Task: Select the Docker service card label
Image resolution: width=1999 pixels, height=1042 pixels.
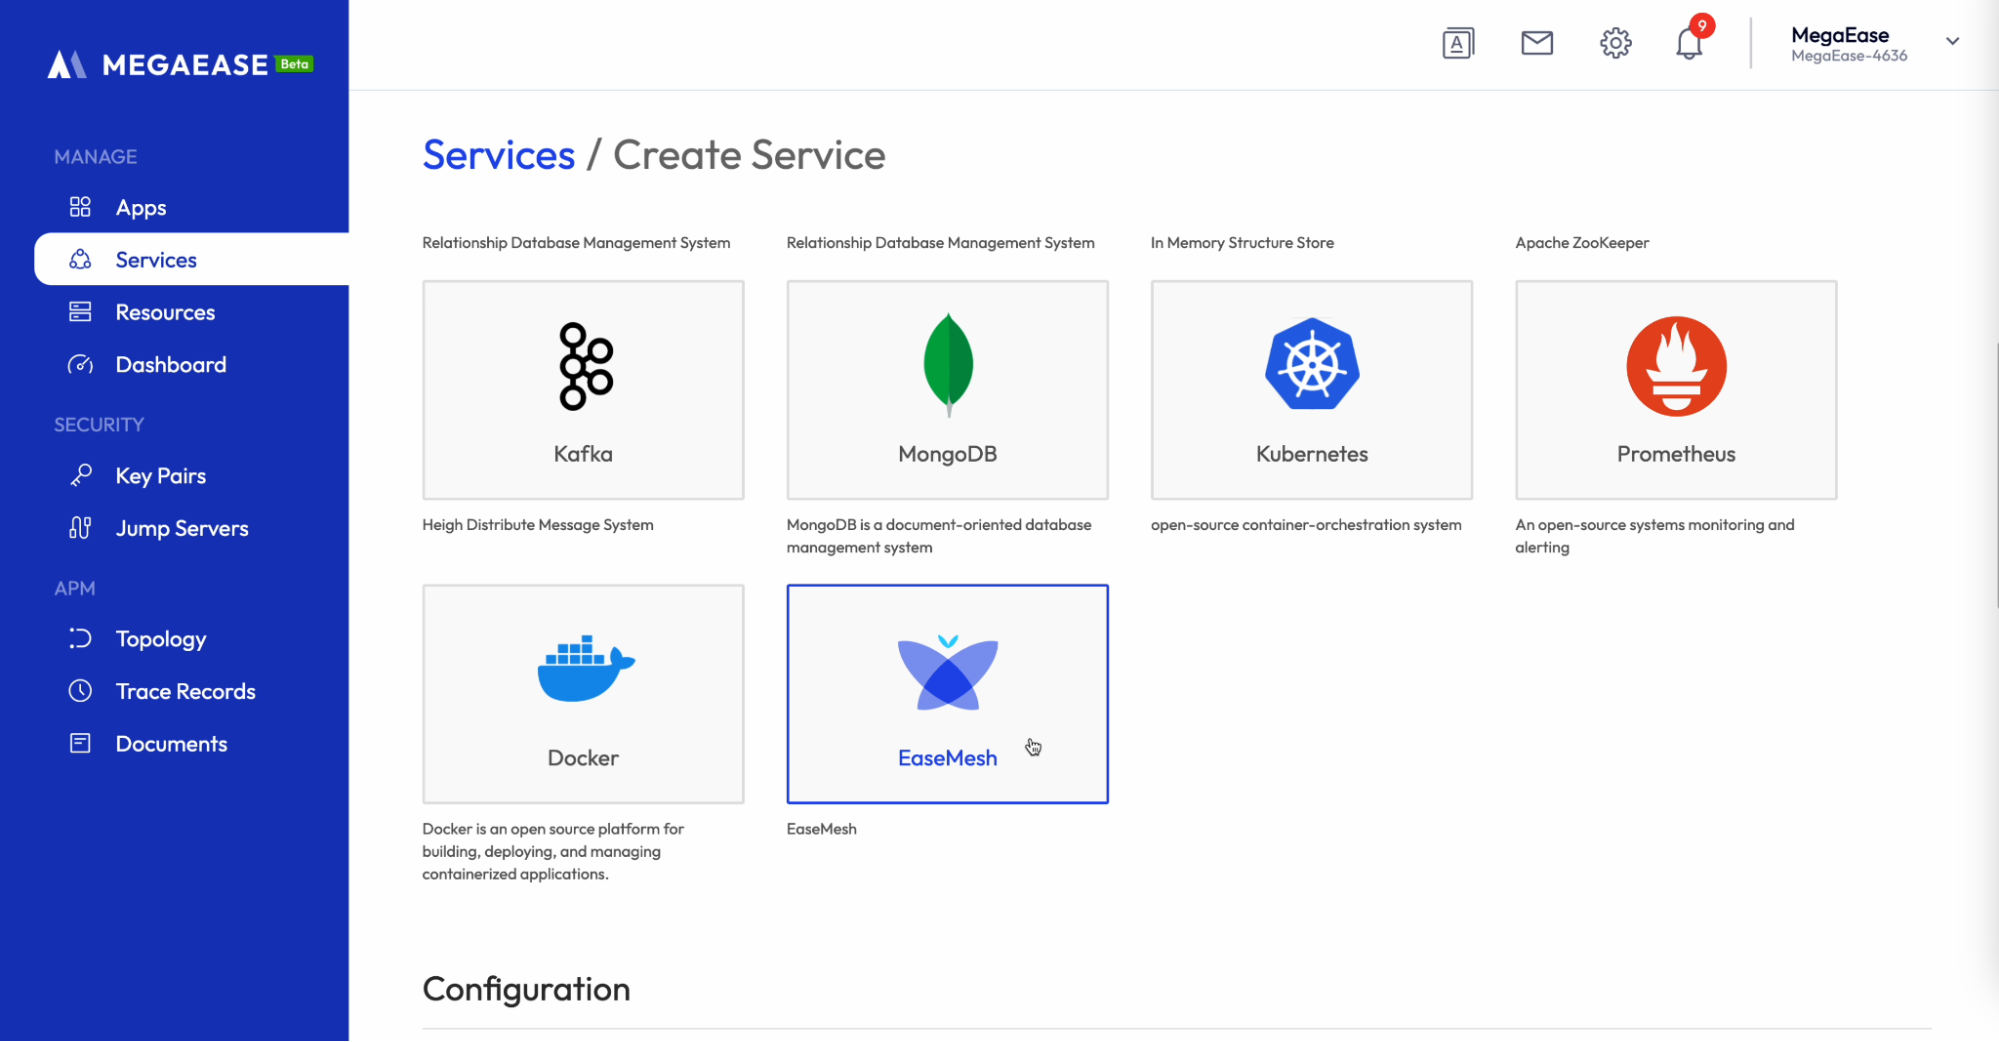Action: (583, 758)
